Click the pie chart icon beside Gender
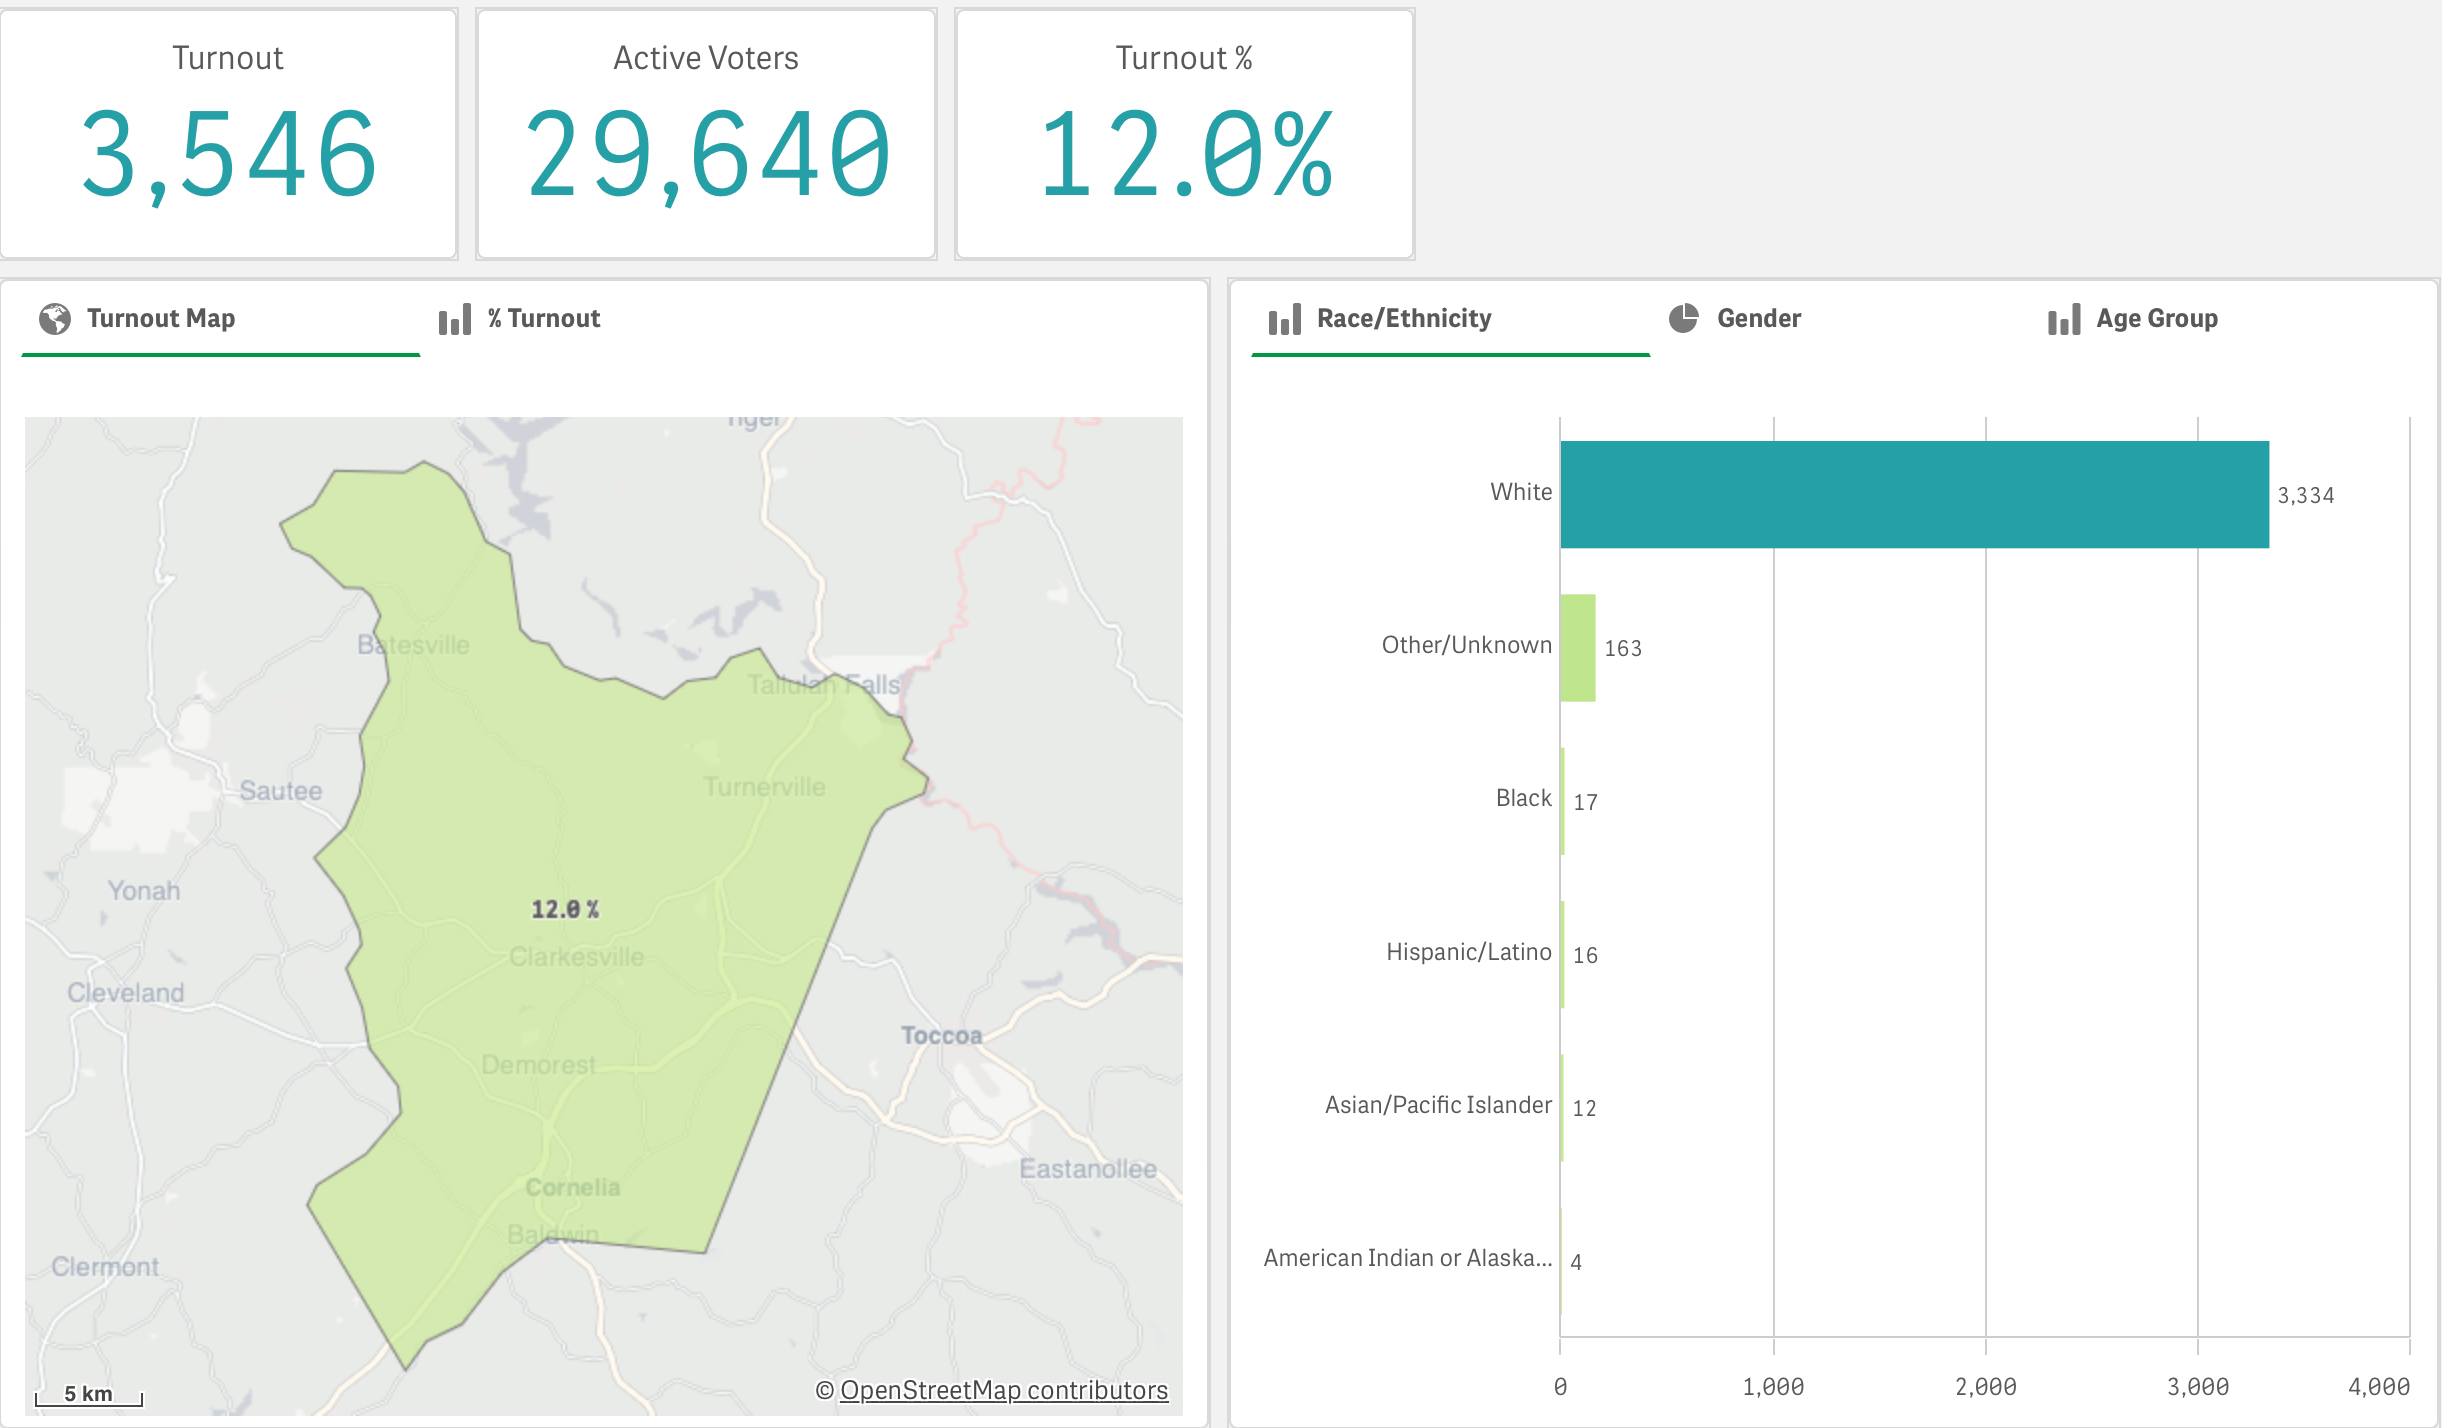 (1684, 318)
